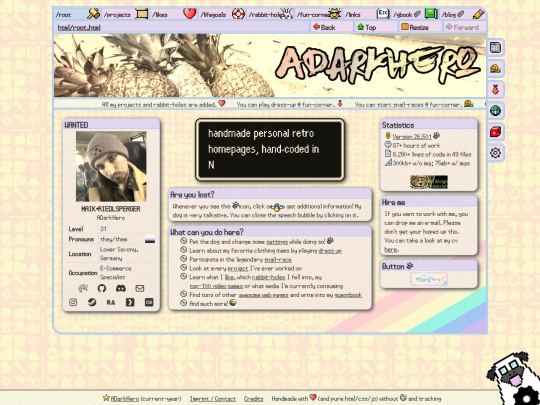Image resolution: width=540 pixels, height=405 pixels.
Task: Open the /likes tab with heart
Action: 174,14
